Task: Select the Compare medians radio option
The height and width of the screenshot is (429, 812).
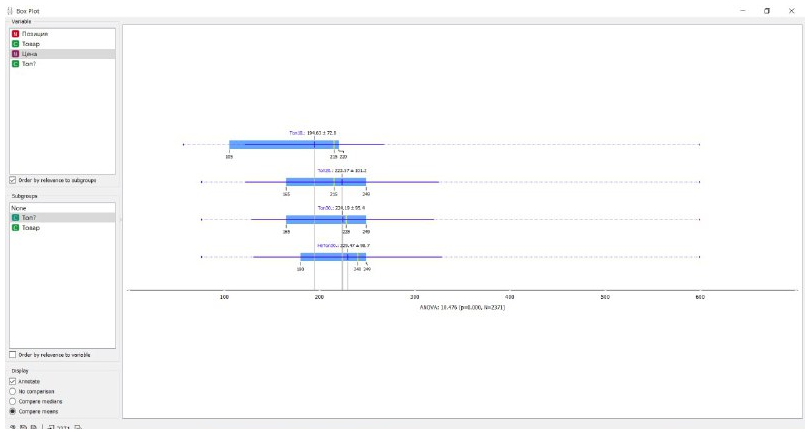Action: point(12,402)
